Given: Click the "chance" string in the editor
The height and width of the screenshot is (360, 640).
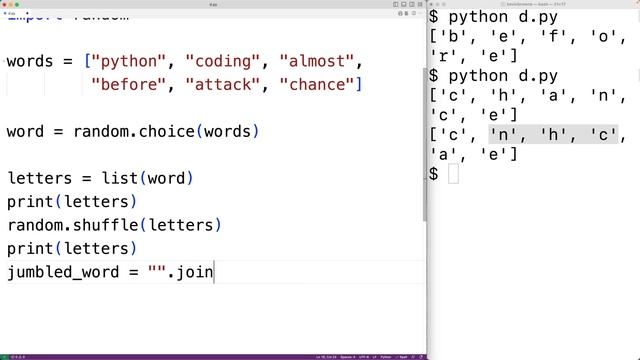Looking at the screenshot, I should 317,84.
